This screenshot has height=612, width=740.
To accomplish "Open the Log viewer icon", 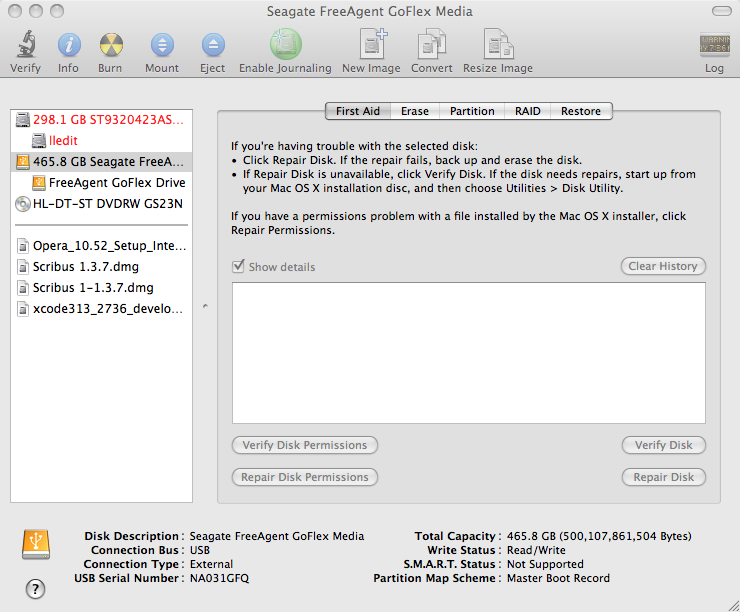I will [x=715, y=45].
